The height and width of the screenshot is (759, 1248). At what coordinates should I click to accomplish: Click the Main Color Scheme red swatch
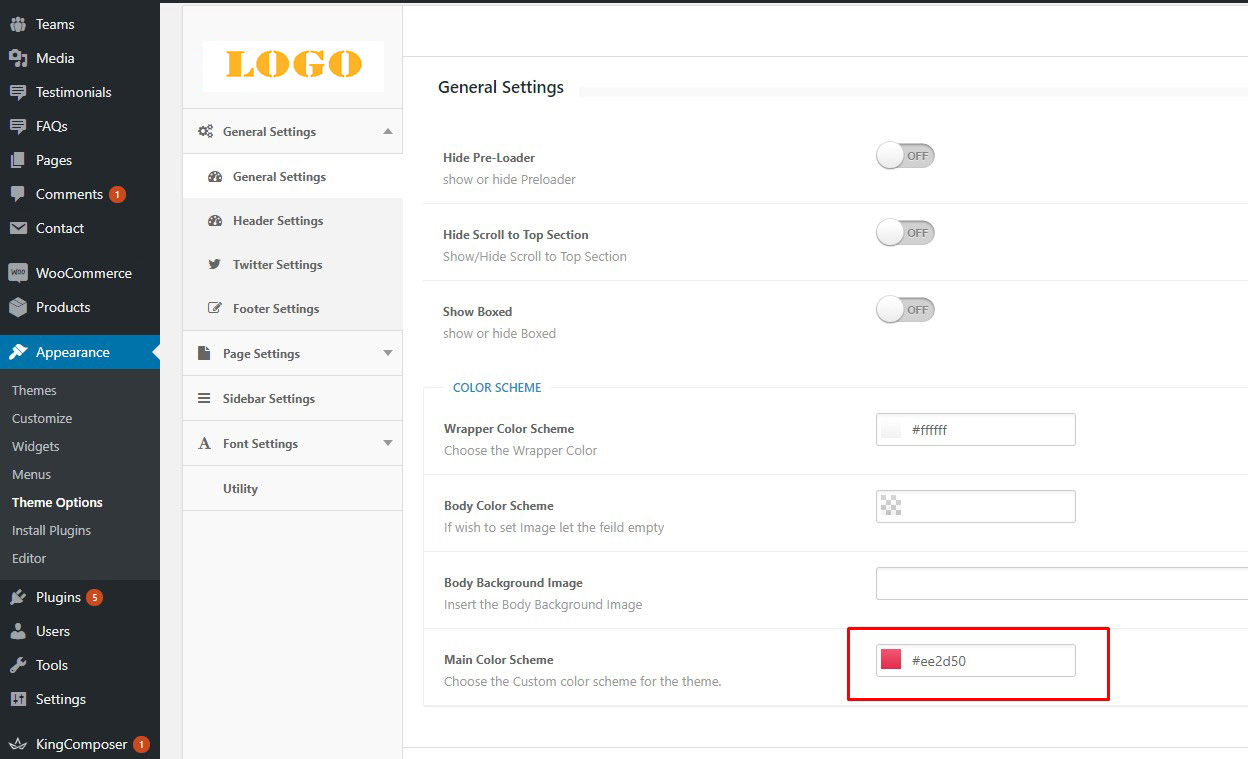point(891,660)
